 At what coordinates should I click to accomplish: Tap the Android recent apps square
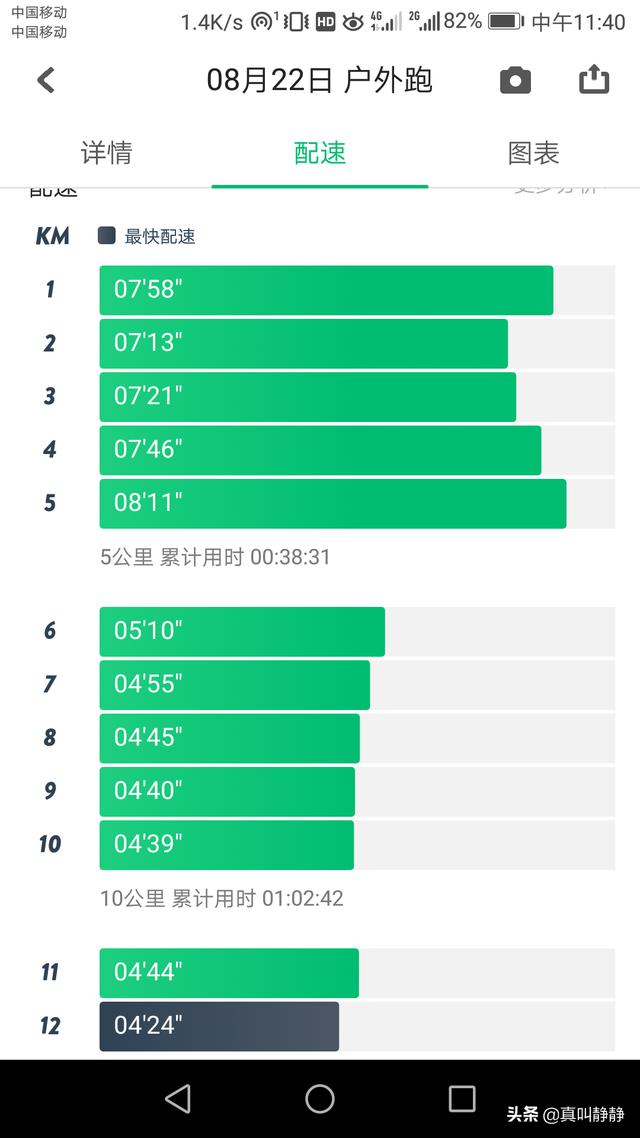coord(461,1098)
